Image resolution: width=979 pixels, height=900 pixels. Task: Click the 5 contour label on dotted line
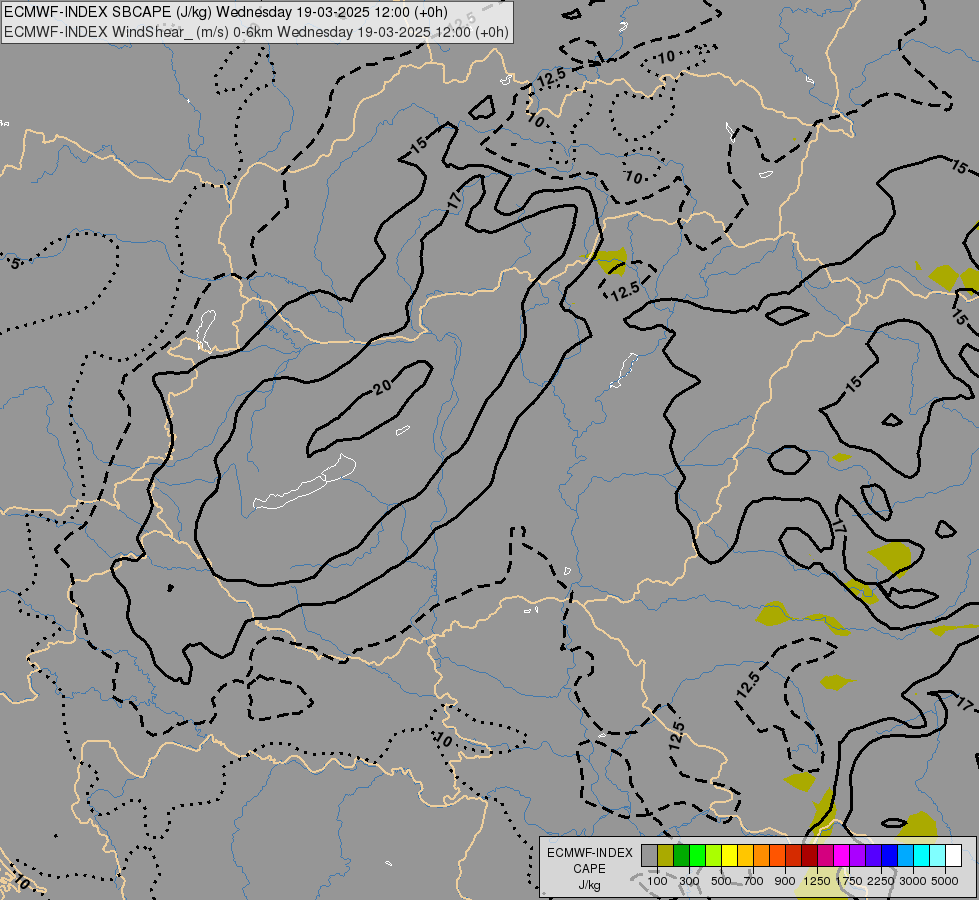[15, 263]
